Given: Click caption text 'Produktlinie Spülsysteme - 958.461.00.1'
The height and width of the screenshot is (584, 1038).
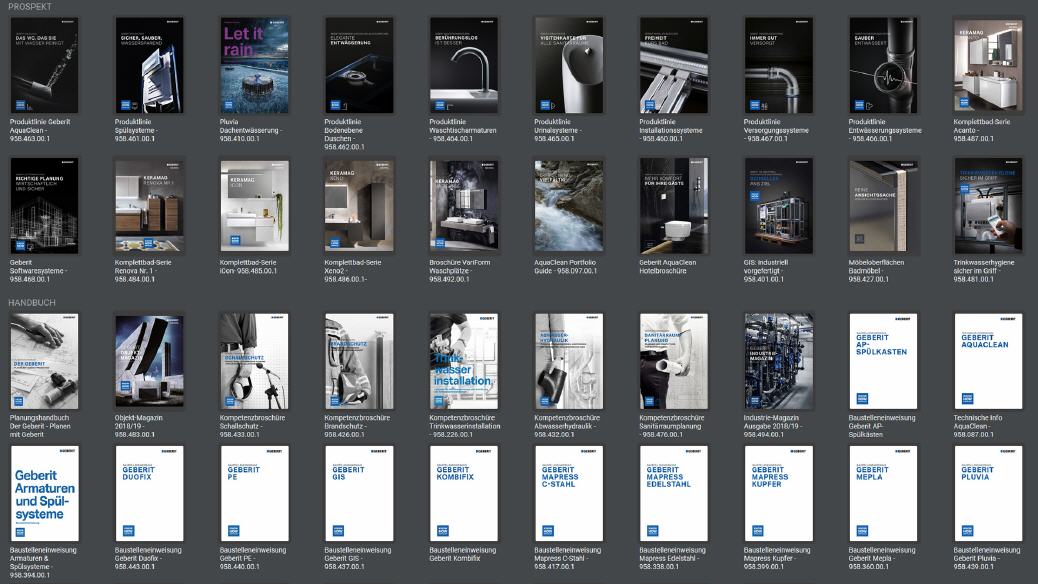Looking at the screenshot, I should coord(137,130).
